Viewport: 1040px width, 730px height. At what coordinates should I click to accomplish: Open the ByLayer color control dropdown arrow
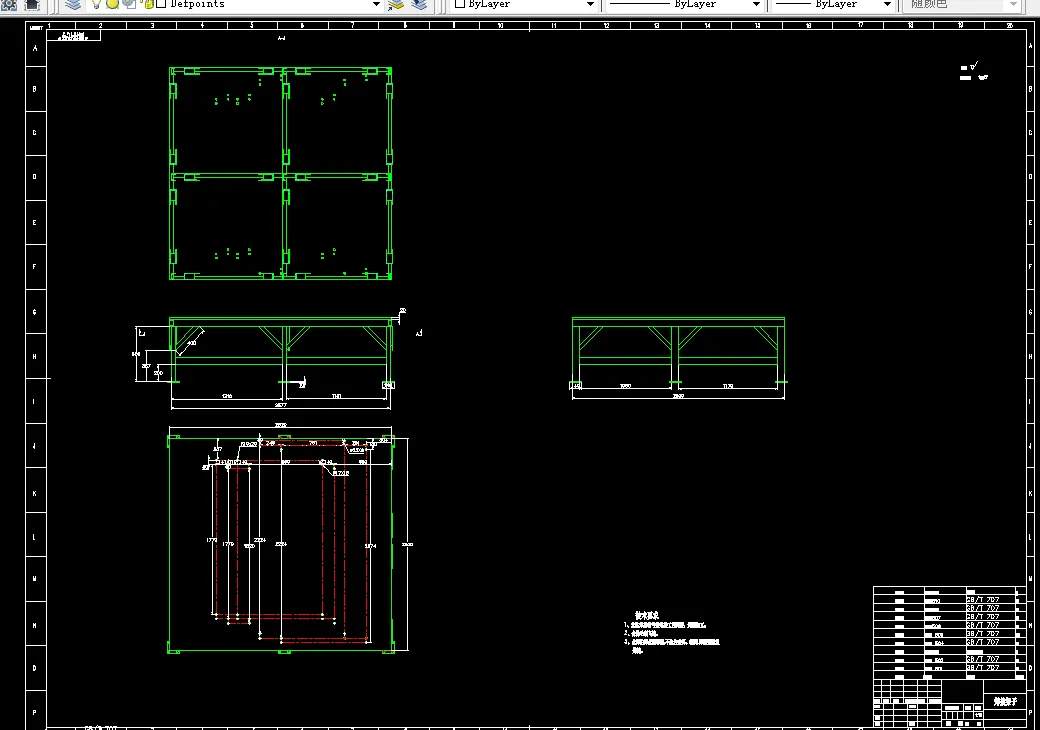click(590, 4)
